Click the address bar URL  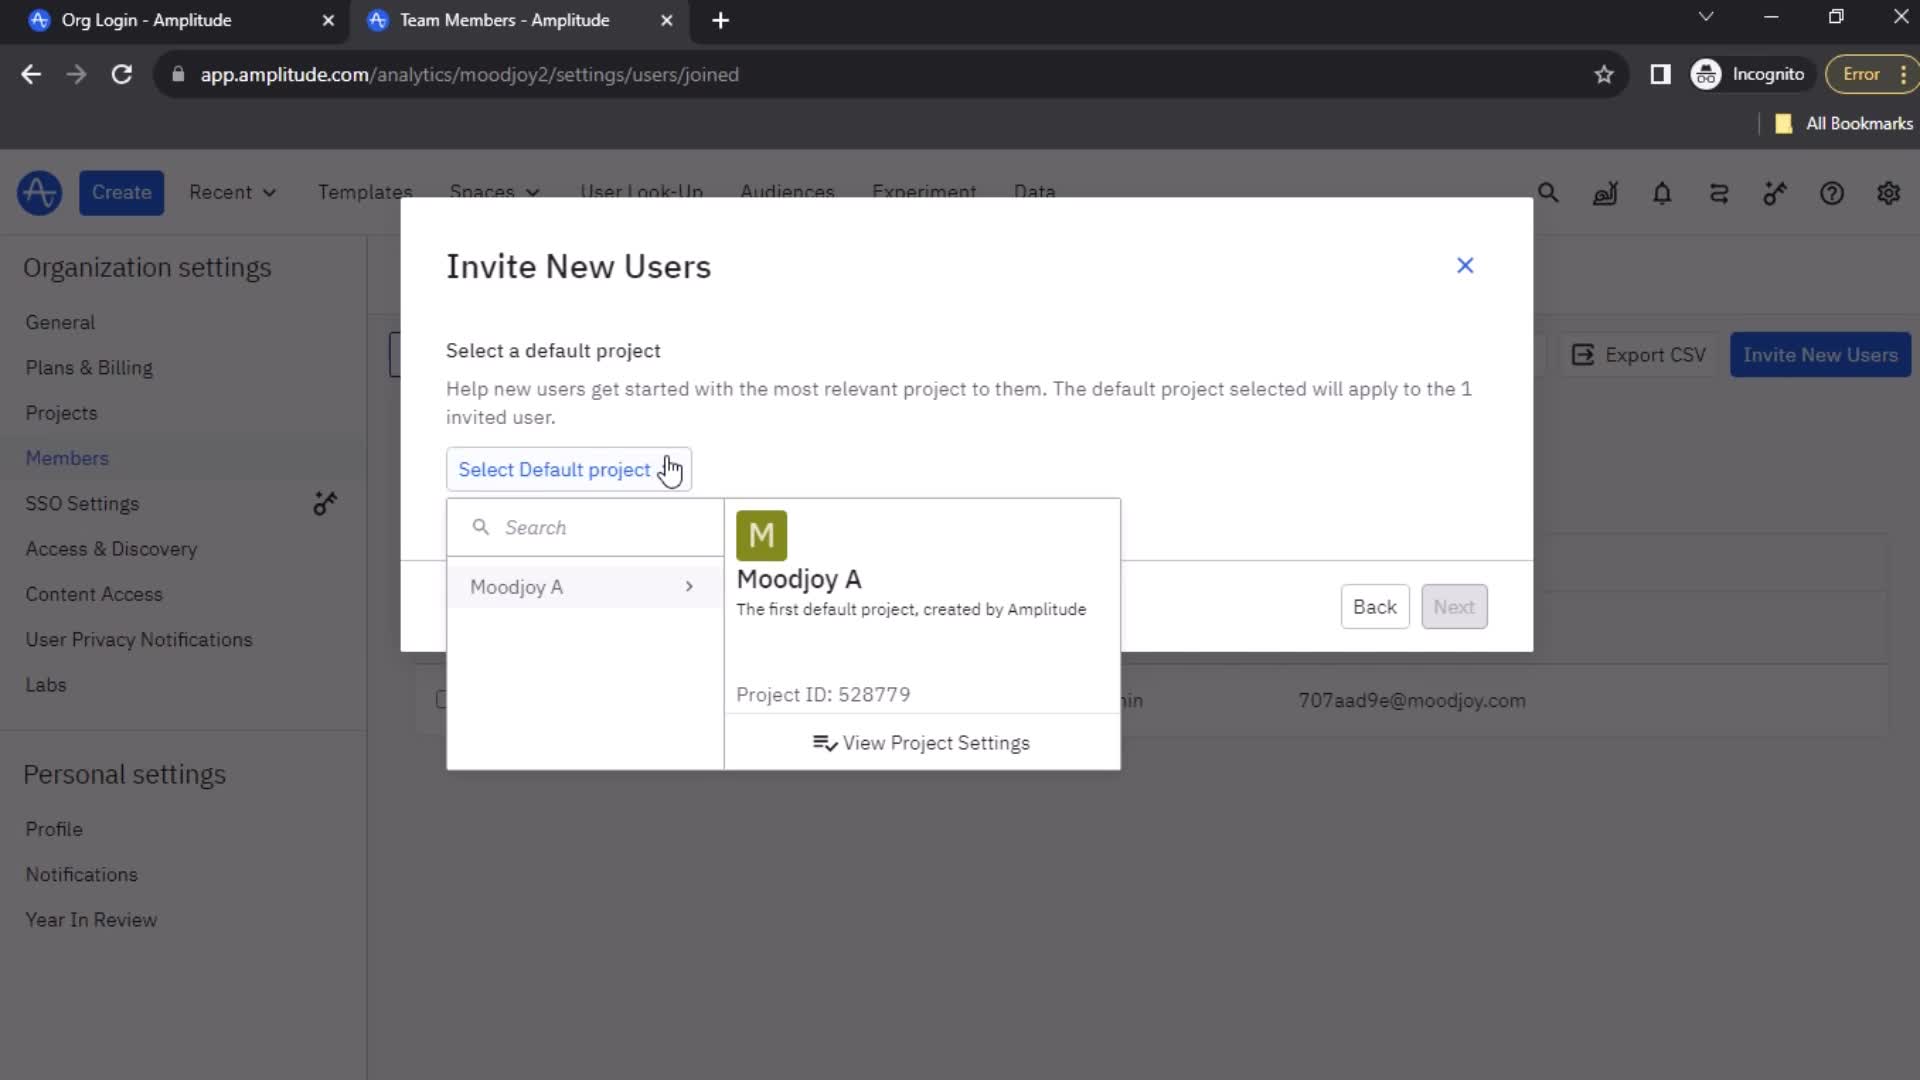point(469,75)
